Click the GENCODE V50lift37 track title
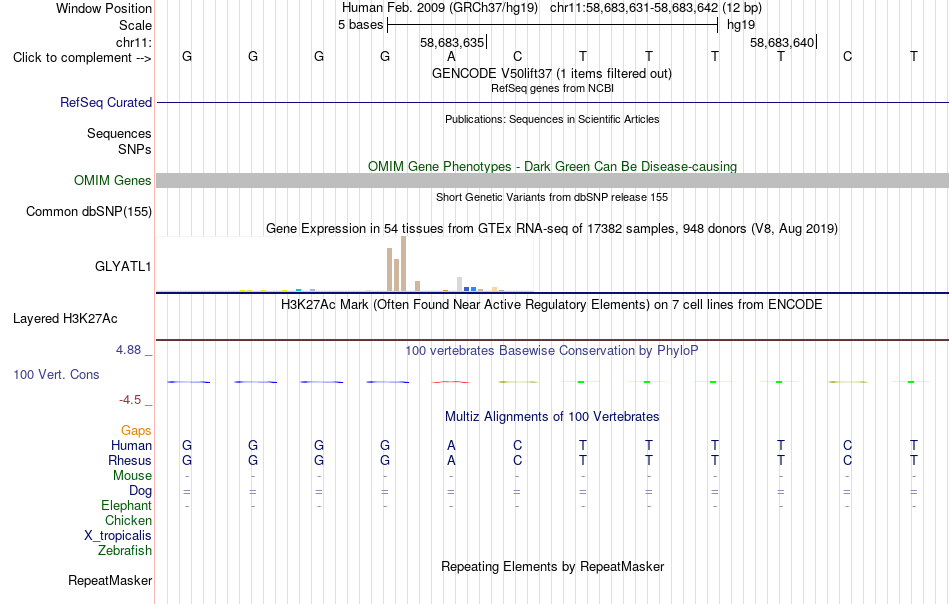This screenshot has width=950, height=604. pos(551,73)
